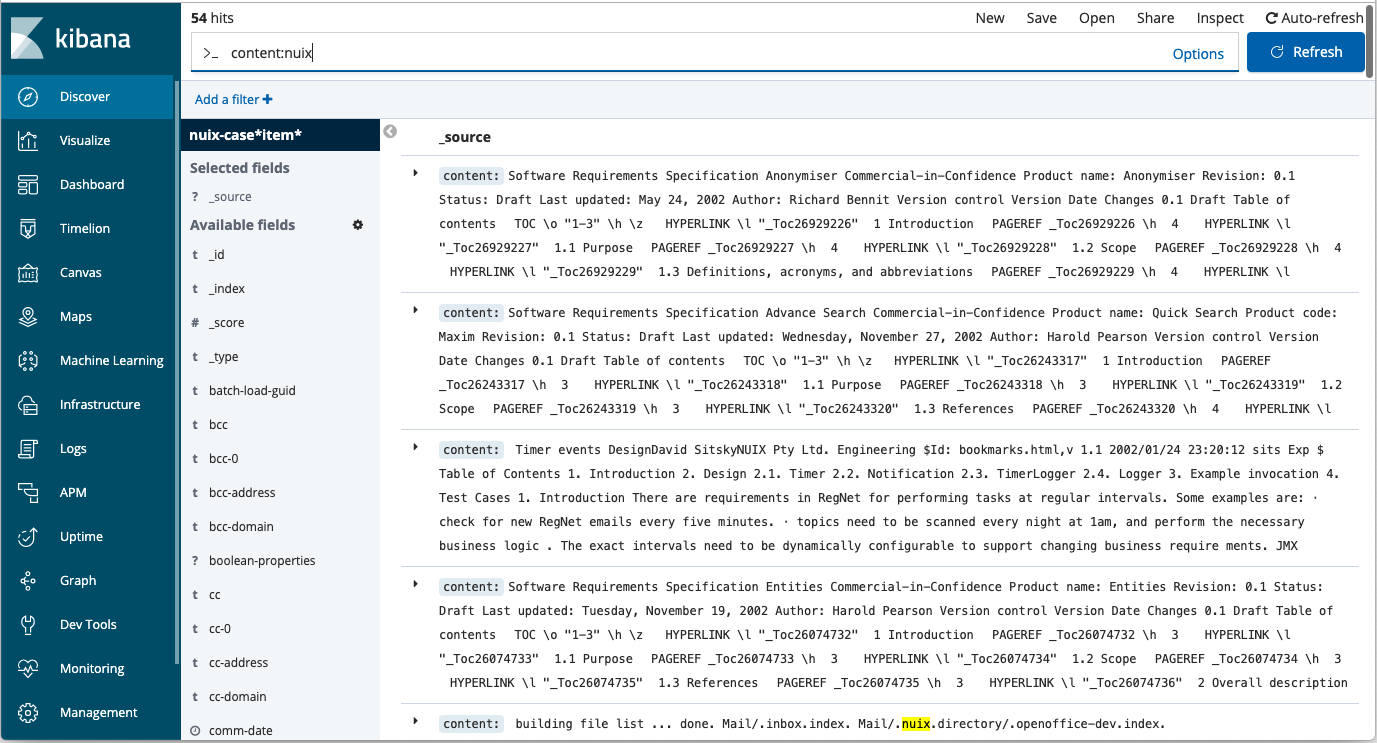Open the Inspect menu
This screenshot has height=743, width=1377.
(x=1220, y=18)
